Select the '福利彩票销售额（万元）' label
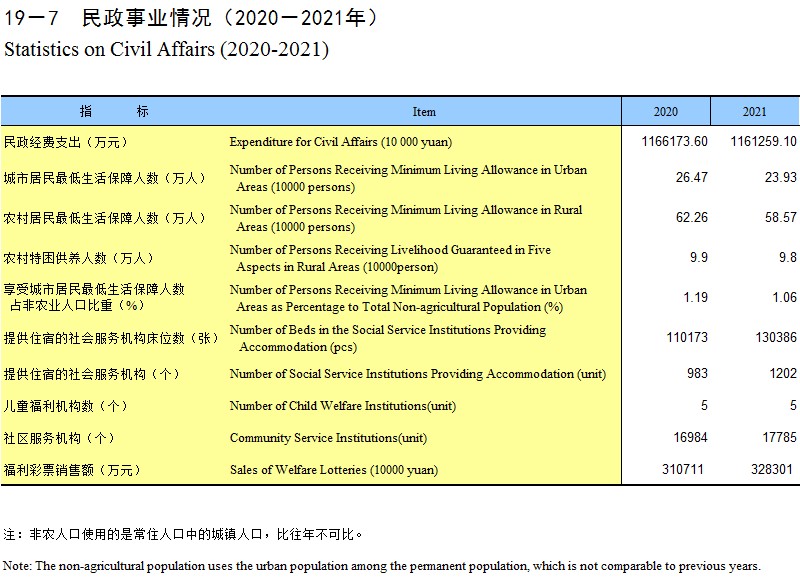This screenshot has width=800, height=582. pos(72,470)
